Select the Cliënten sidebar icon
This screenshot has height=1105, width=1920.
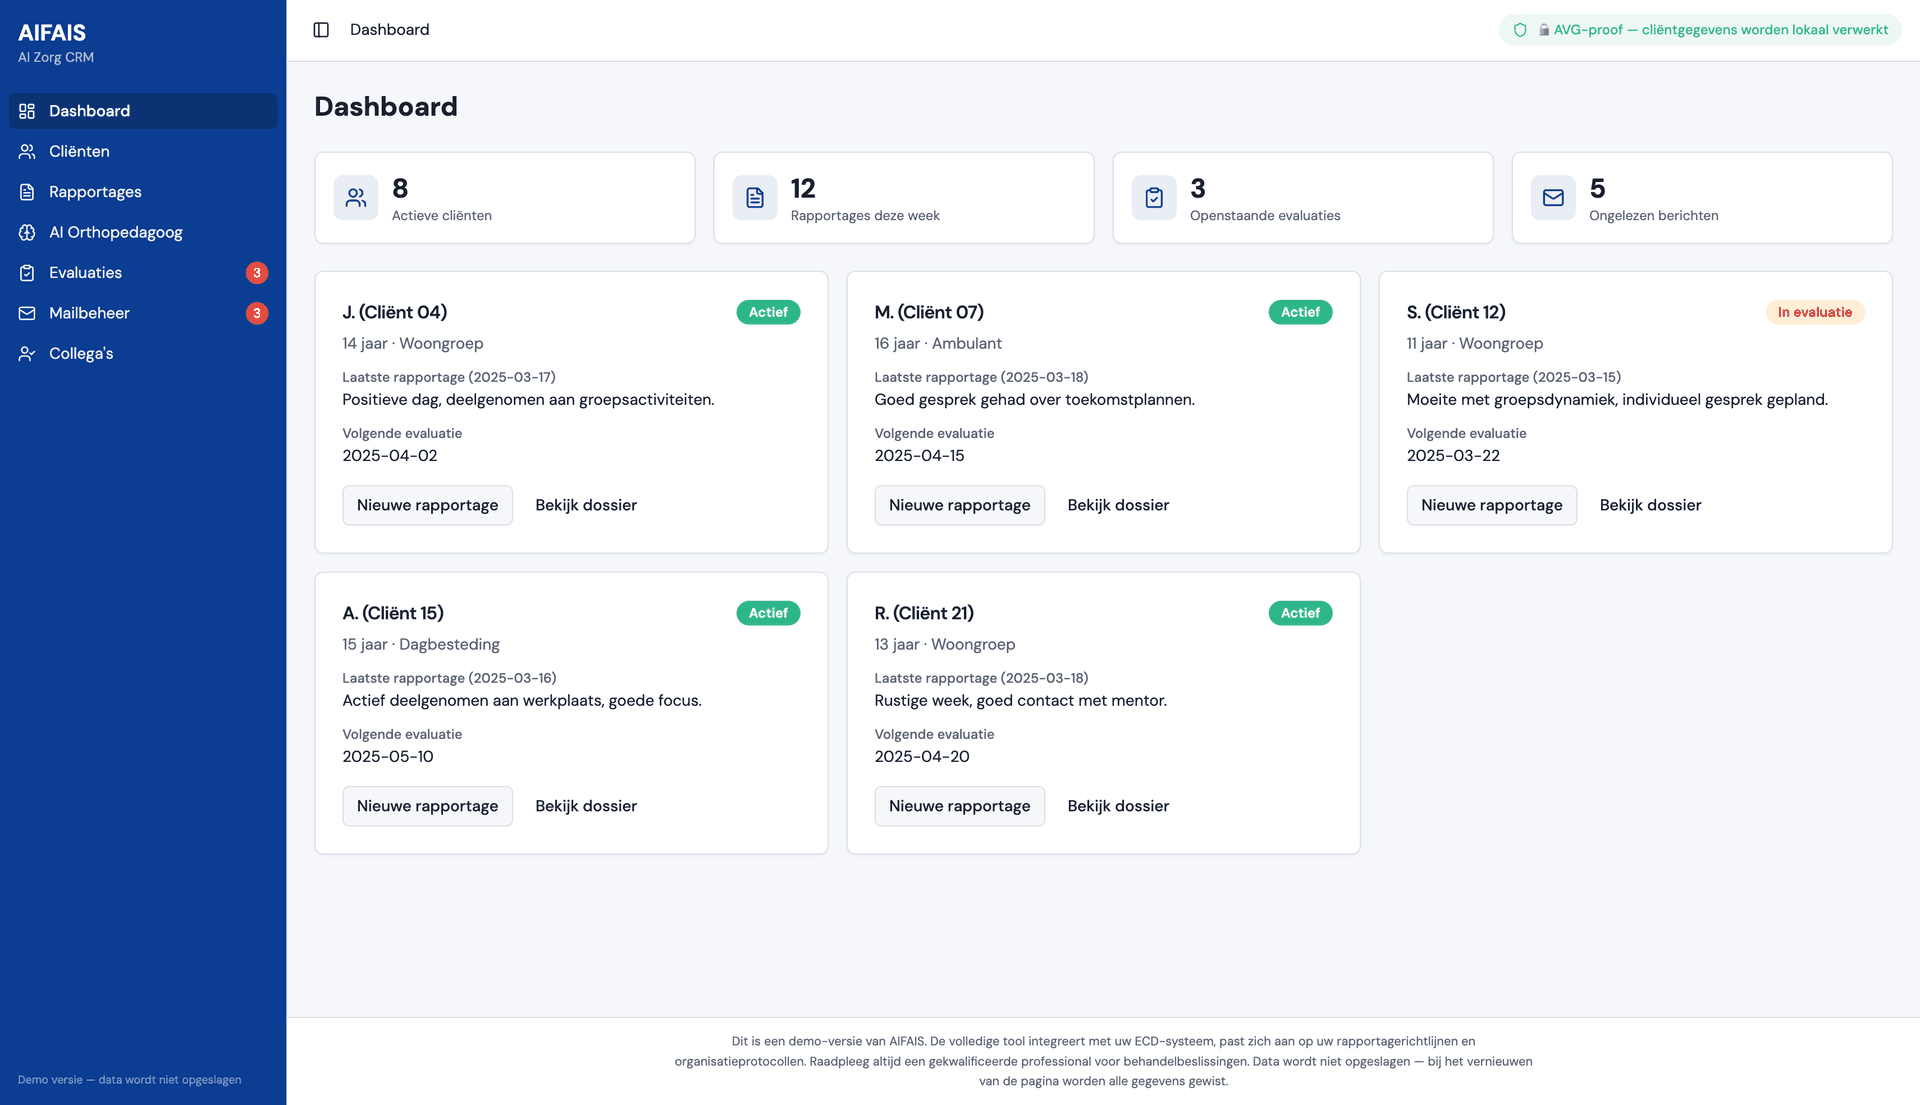(x=27, y=151)
